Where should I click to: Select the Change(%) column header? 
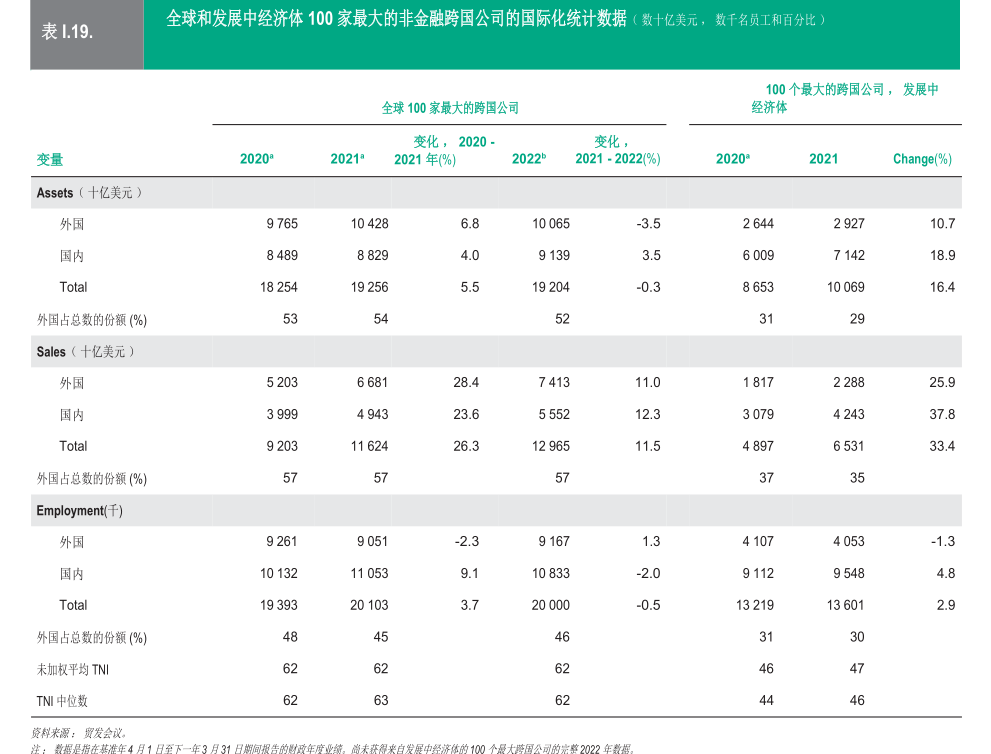pos(921,159)
